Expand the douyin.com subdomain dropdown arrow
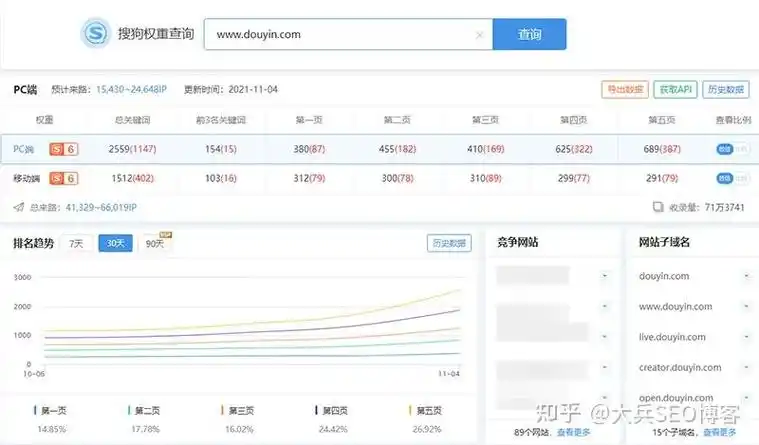 [x=746, y=276]
